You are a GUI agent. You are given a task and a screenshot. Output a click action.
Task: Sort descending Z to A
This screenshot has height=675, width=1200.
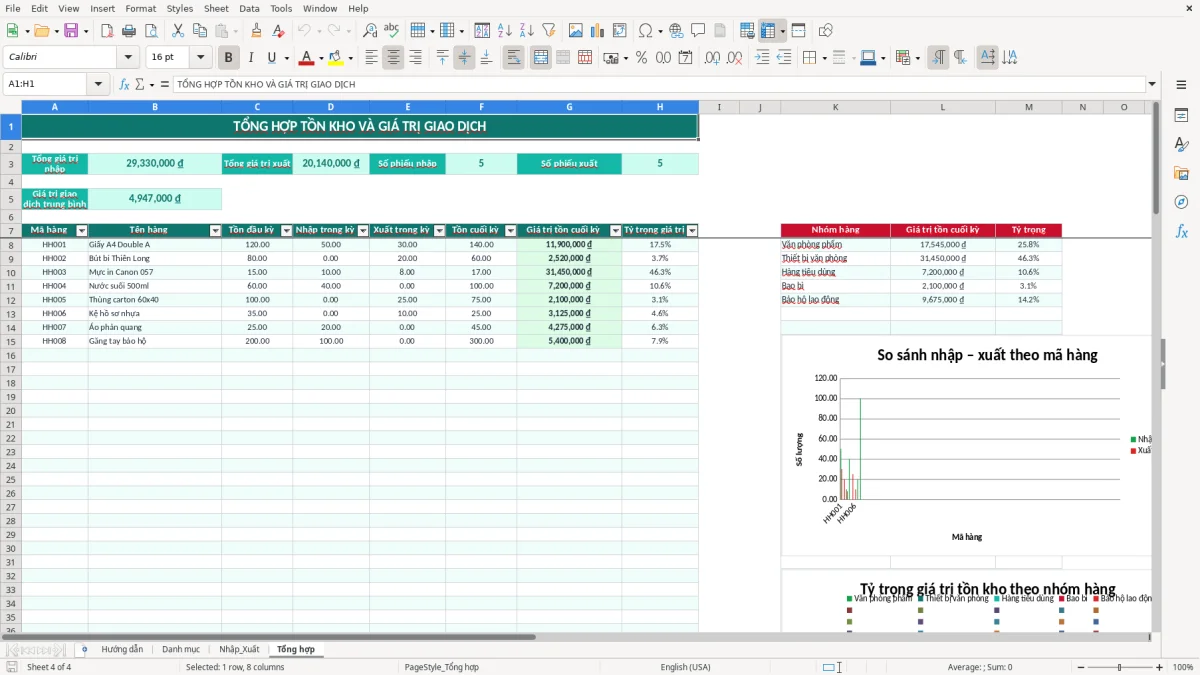click(526, 31)
